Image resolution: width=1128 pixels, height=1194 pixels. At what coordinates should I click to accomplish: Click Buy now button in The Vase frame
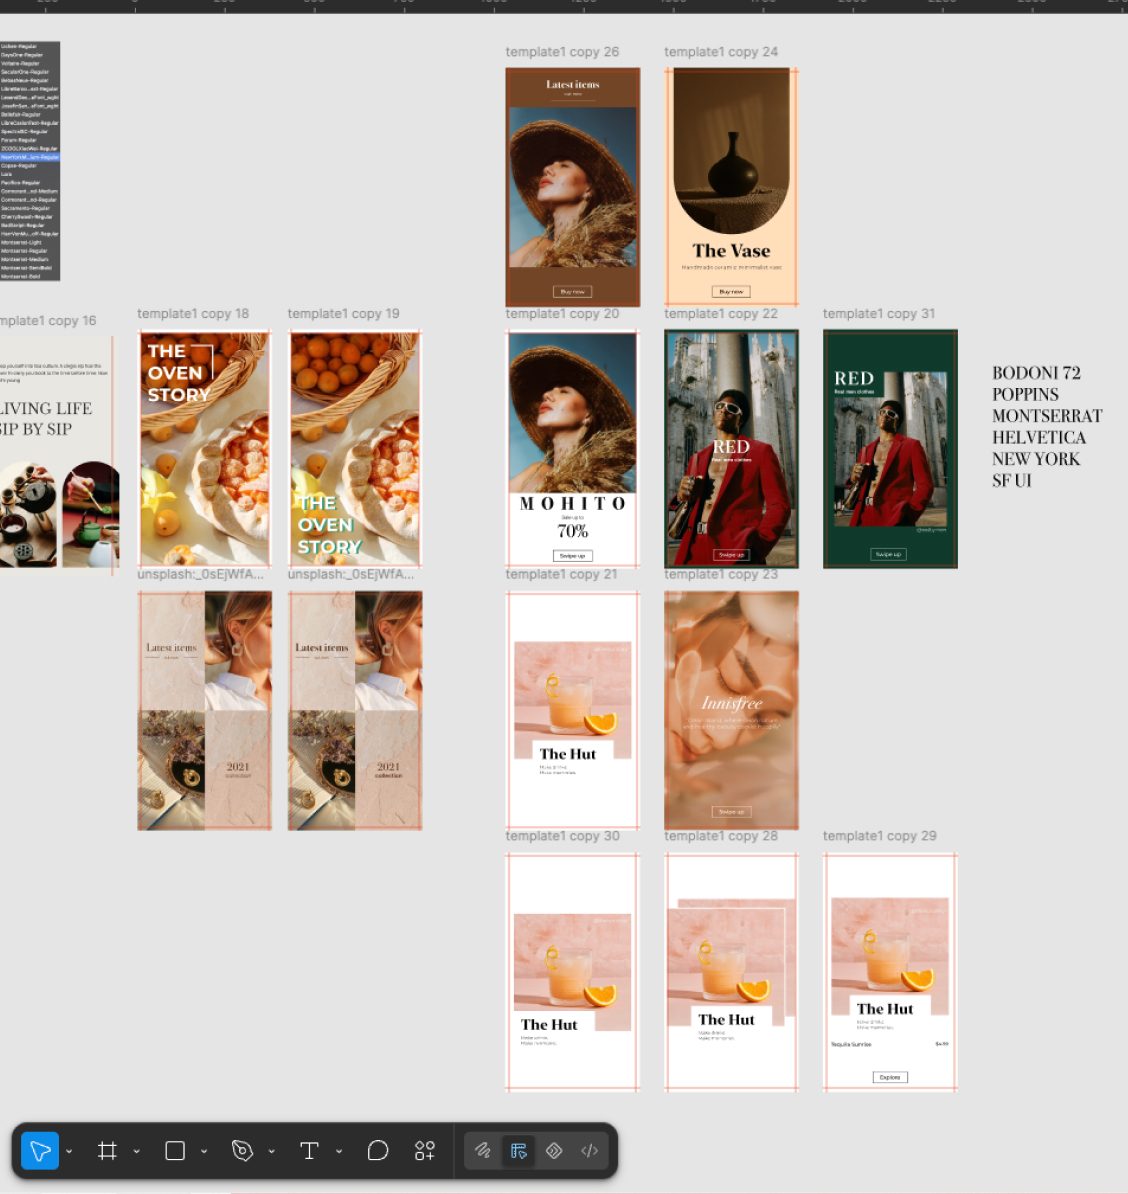pyautogui.click(x=731, y=292)
